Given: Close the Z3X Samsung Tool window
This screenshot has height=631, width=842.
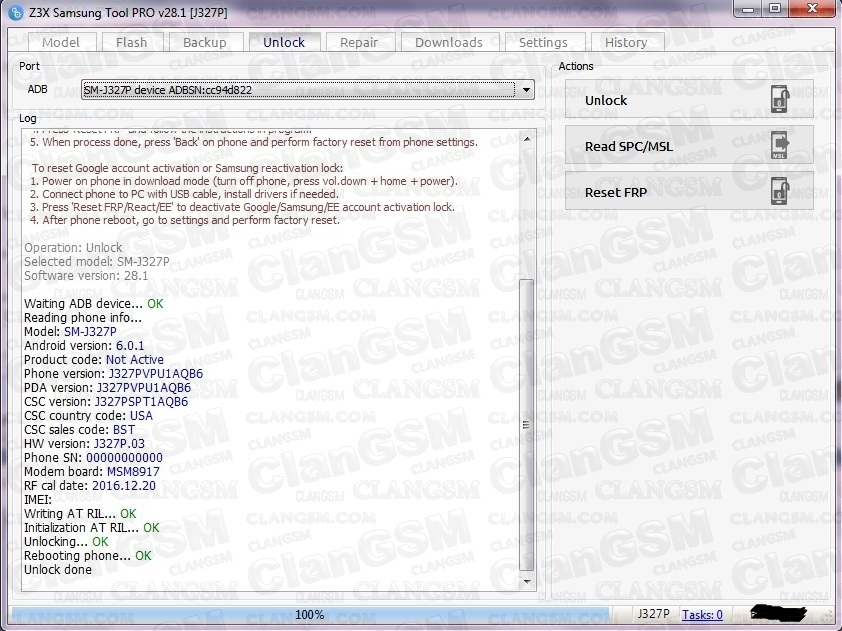Looking at the screenshot, I should (812, 9).
